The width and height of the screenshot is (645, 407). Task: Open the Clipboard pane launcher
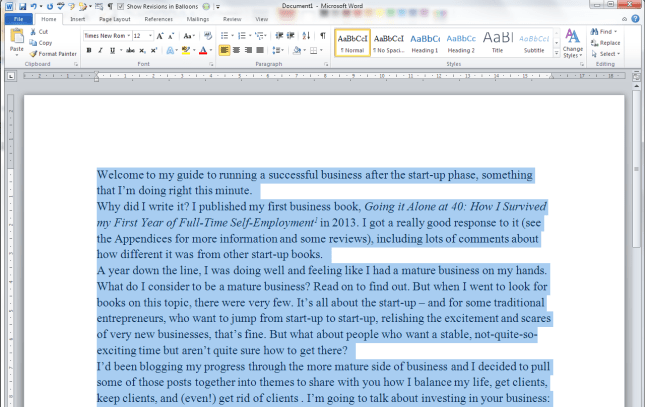click(76, 65)
